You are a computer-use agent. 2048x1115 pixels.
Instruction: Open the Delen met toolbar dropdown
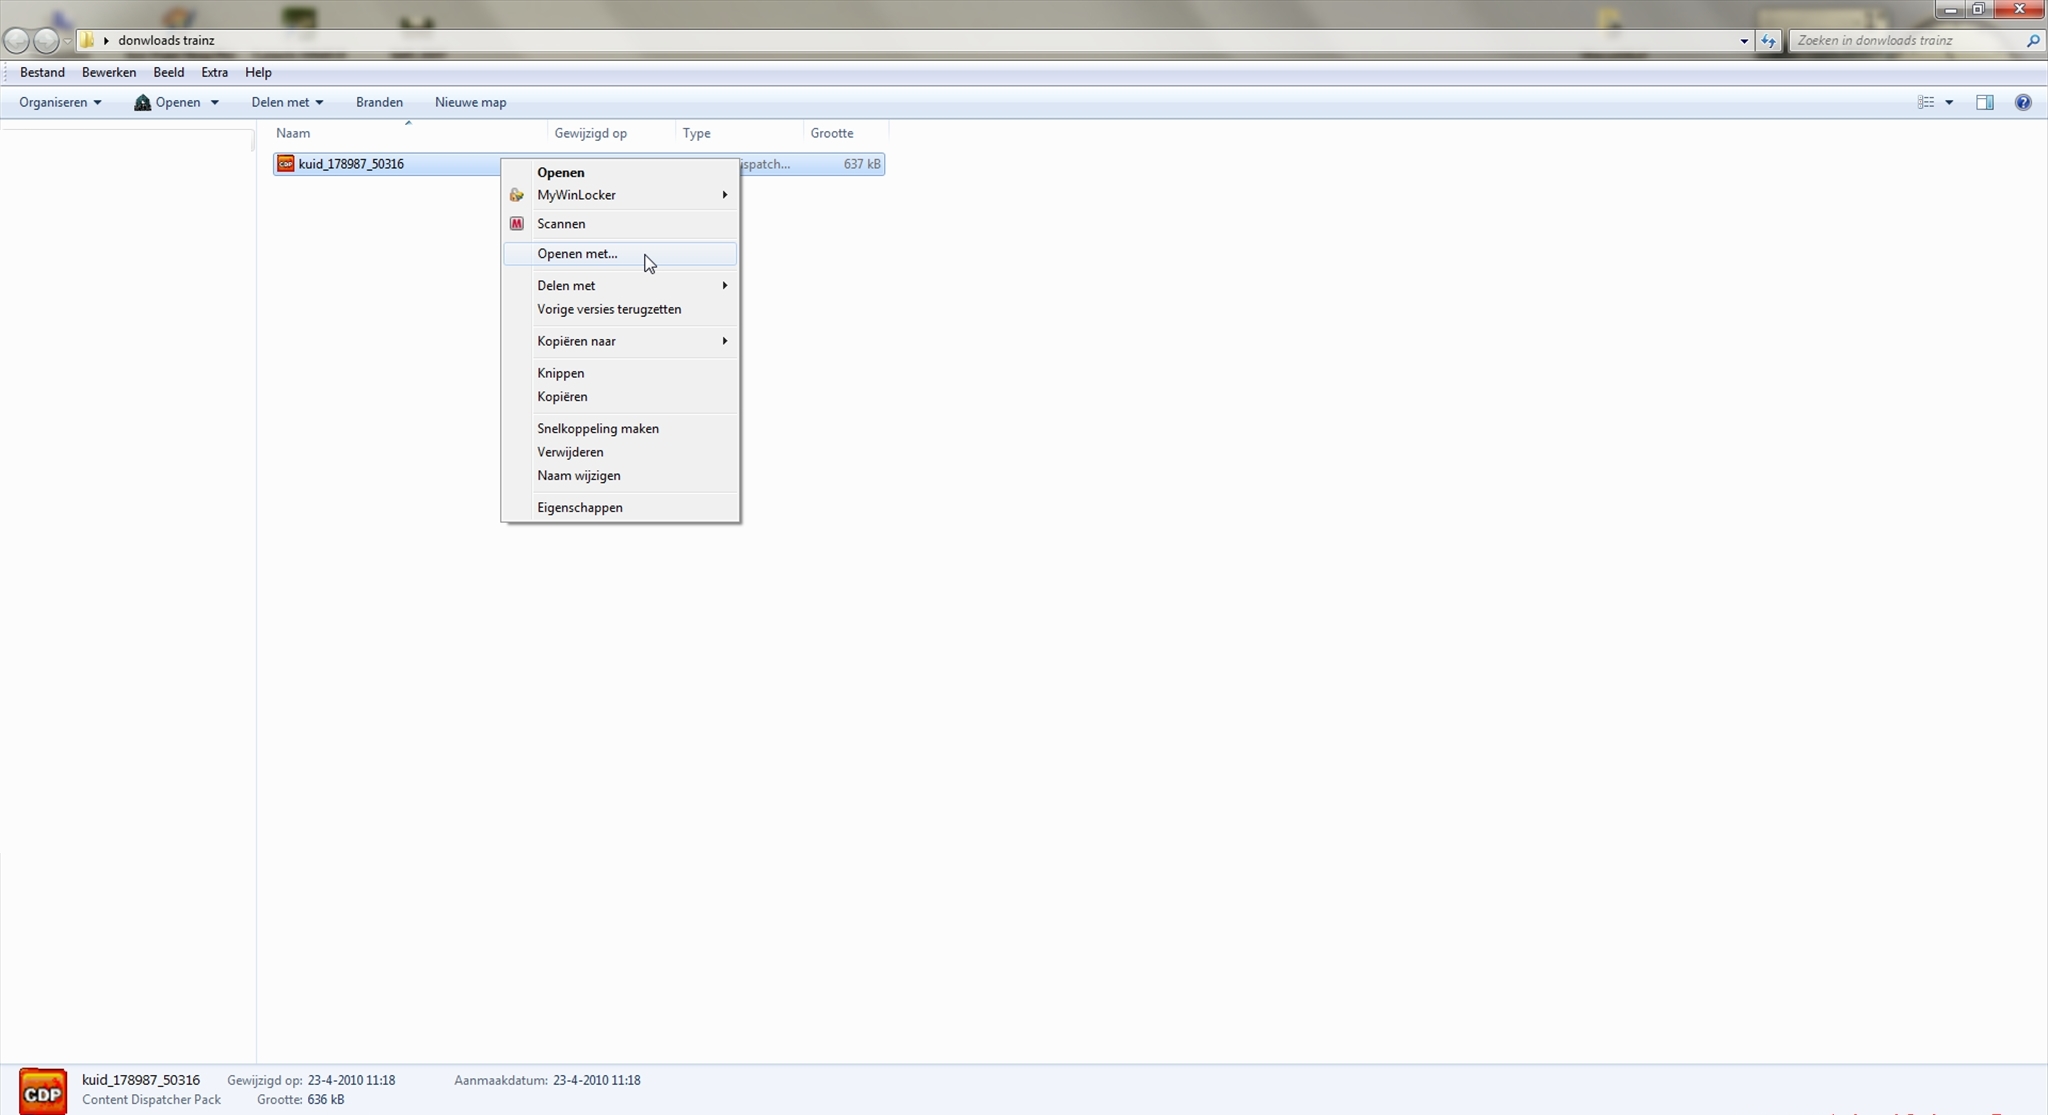pos(287,102)
